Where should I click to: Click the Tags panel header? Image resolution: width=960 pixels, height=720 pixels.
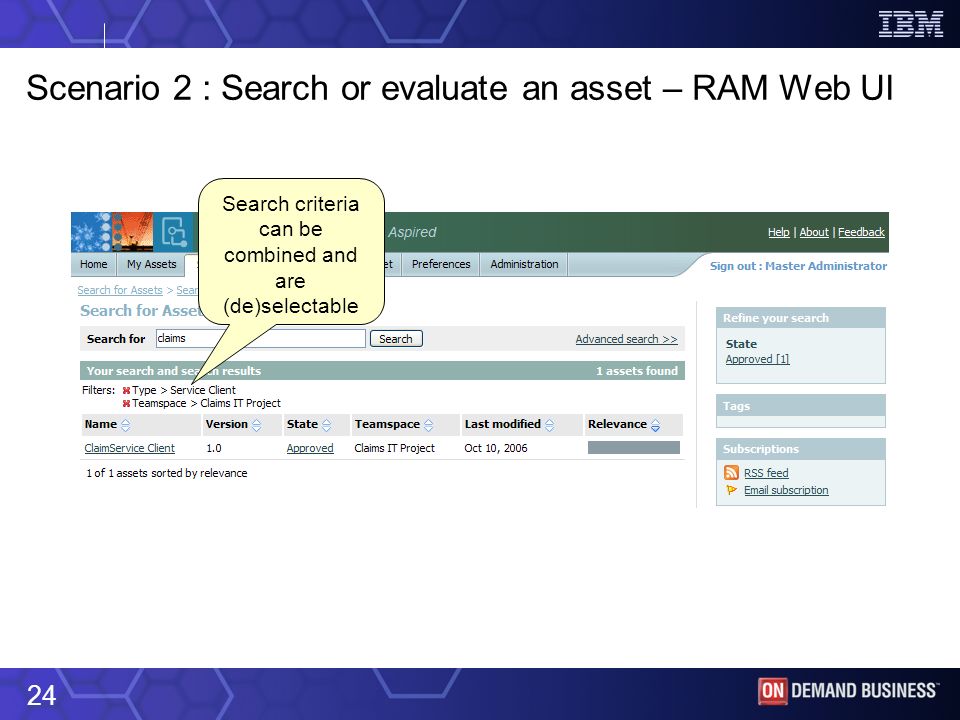pos(801,406)
